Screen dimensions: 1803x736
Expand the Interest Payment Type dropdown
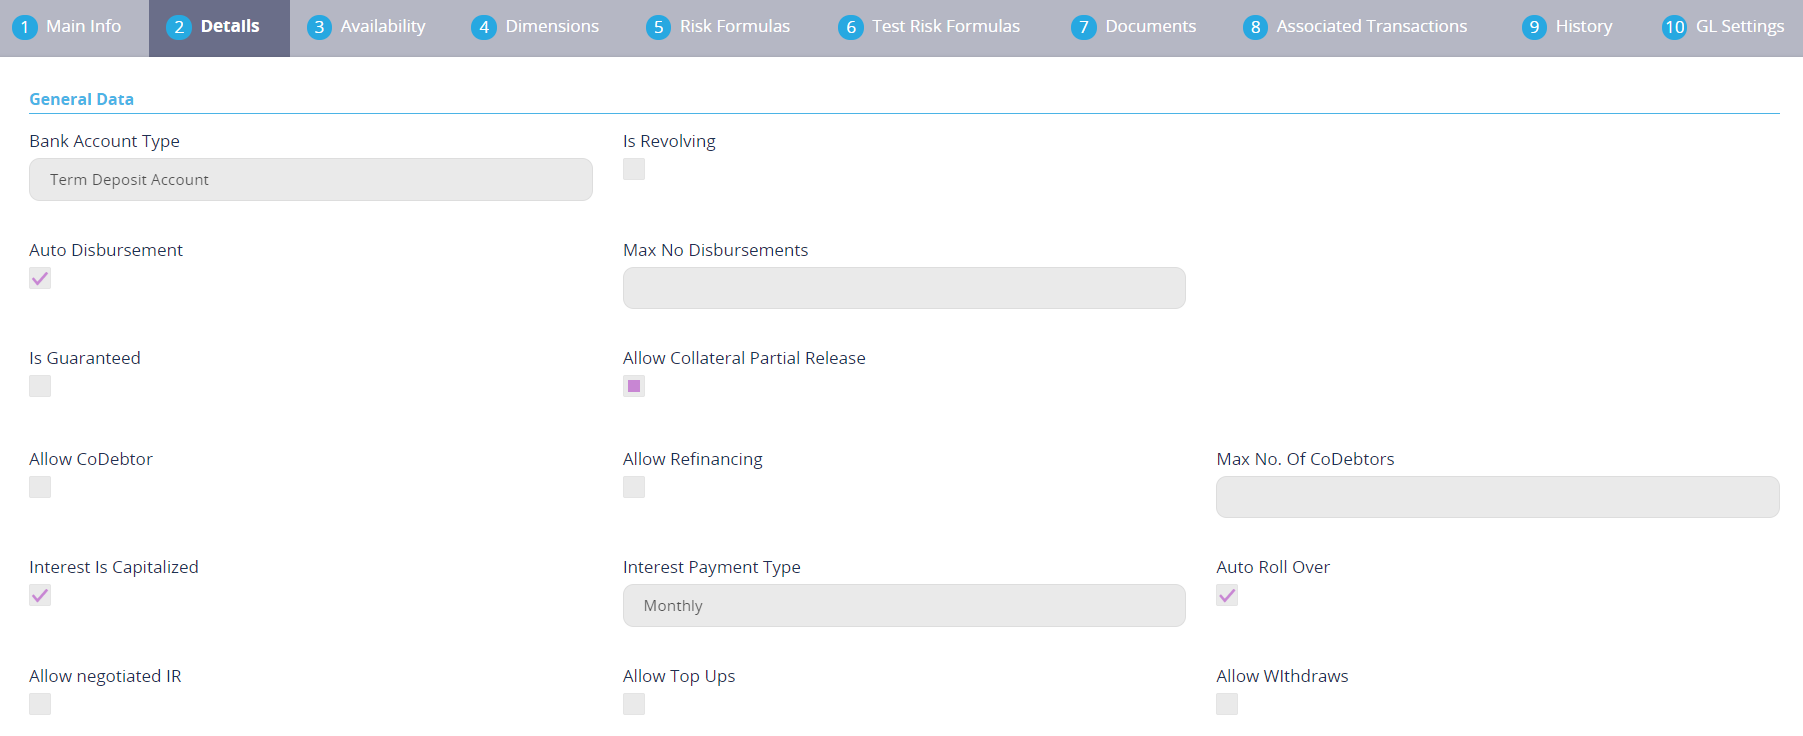[903, 606]
